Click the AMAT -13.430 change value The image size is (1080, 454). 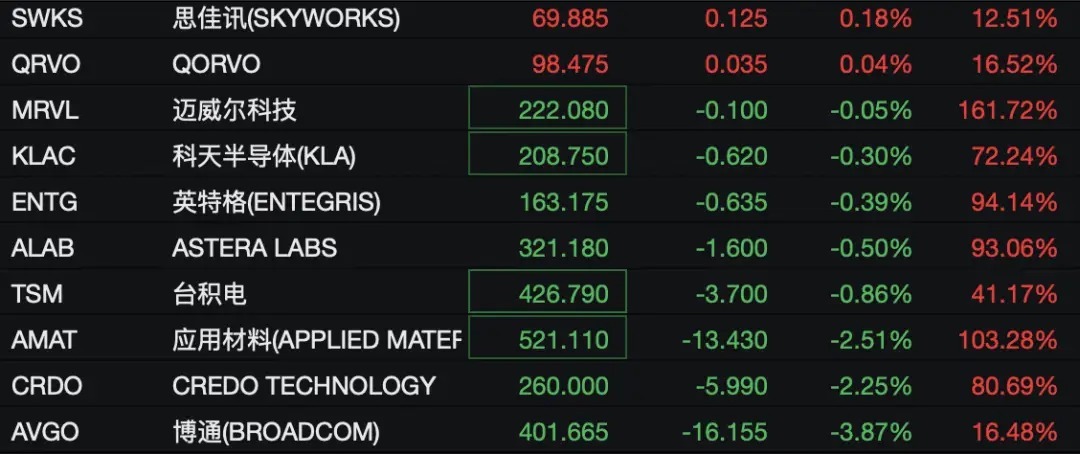click(x=724, y=340)
